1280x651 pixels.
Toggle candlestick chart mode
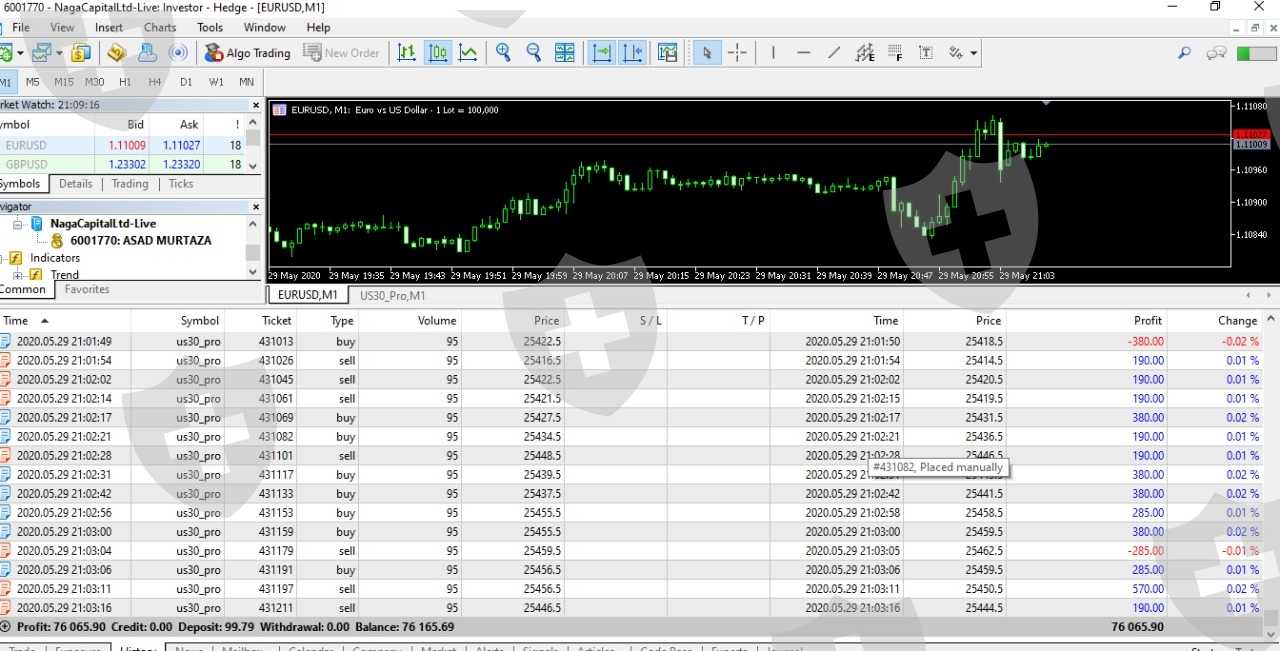click(x=437, y=53)
